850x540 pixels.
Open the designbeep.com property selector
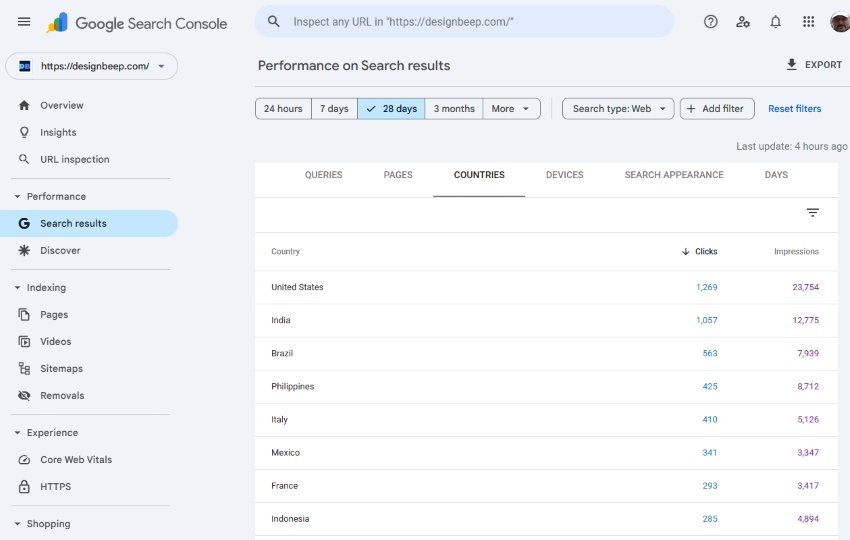tap(92, 67)
